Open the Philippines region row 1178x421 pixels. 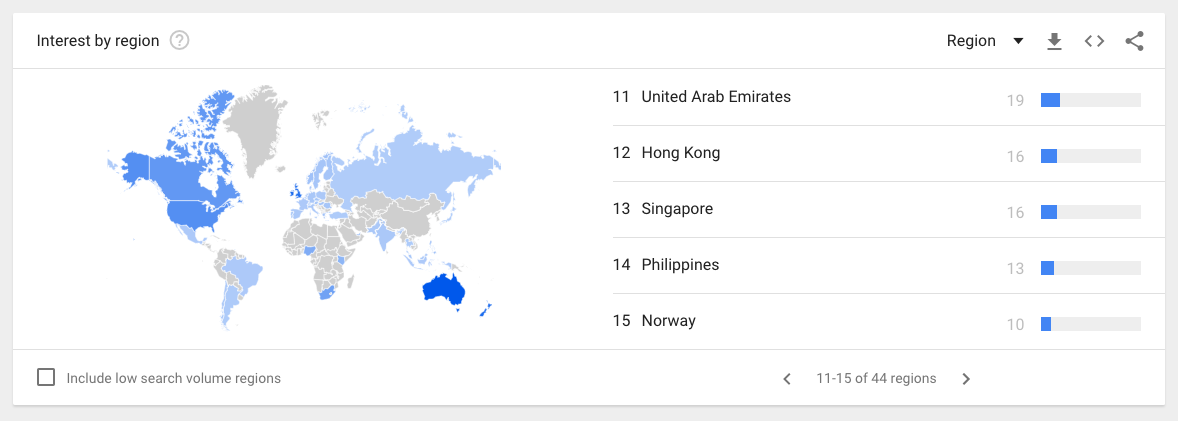(x=680, y=265)
